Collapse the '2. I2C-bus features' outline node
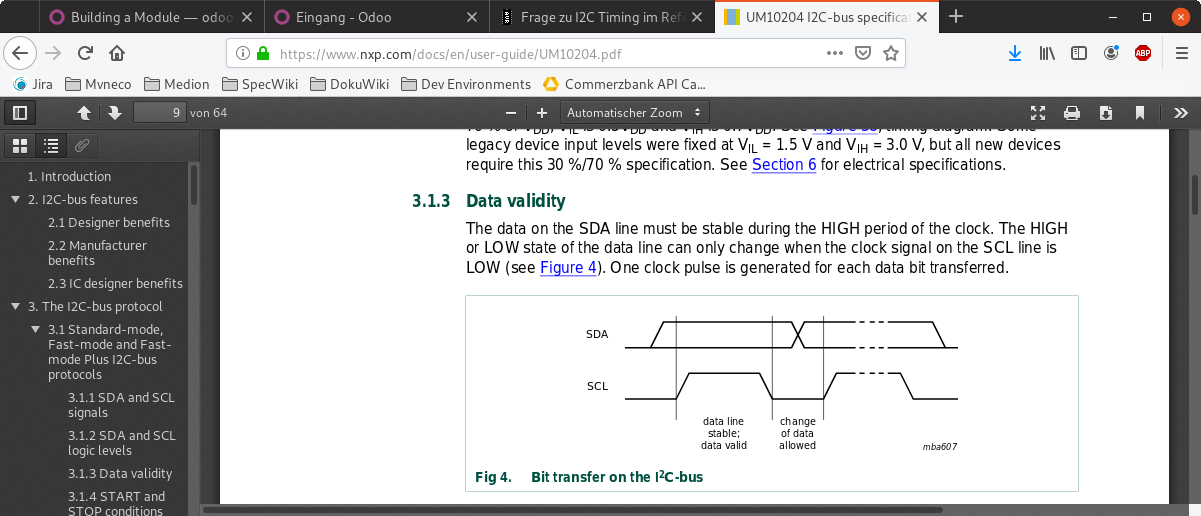This screenshot has height=516, width=1201. coord(15,199)
